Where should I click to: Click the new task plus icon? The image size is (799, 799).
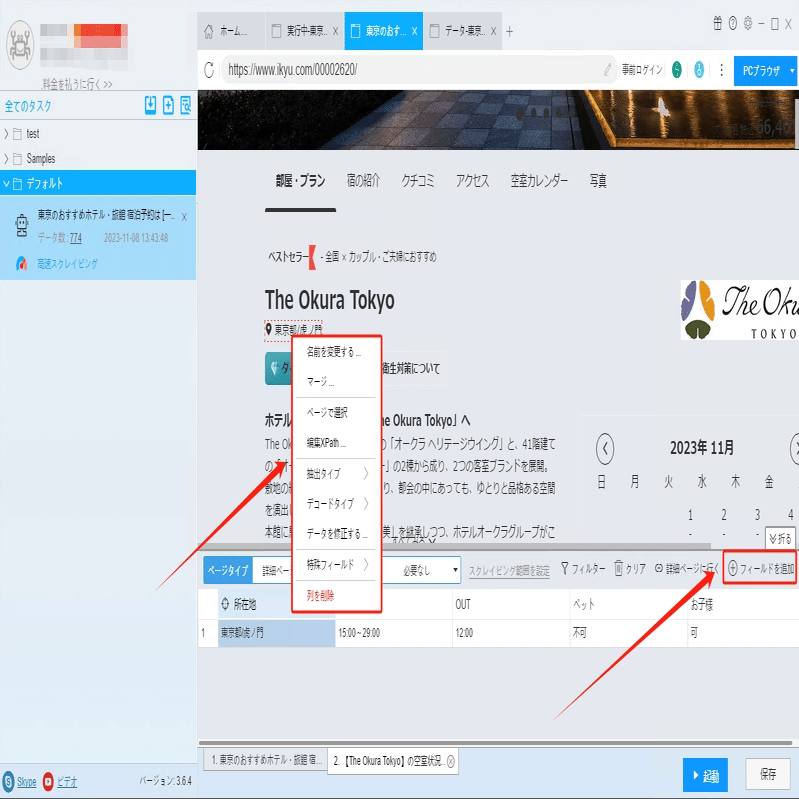[168, 105]
